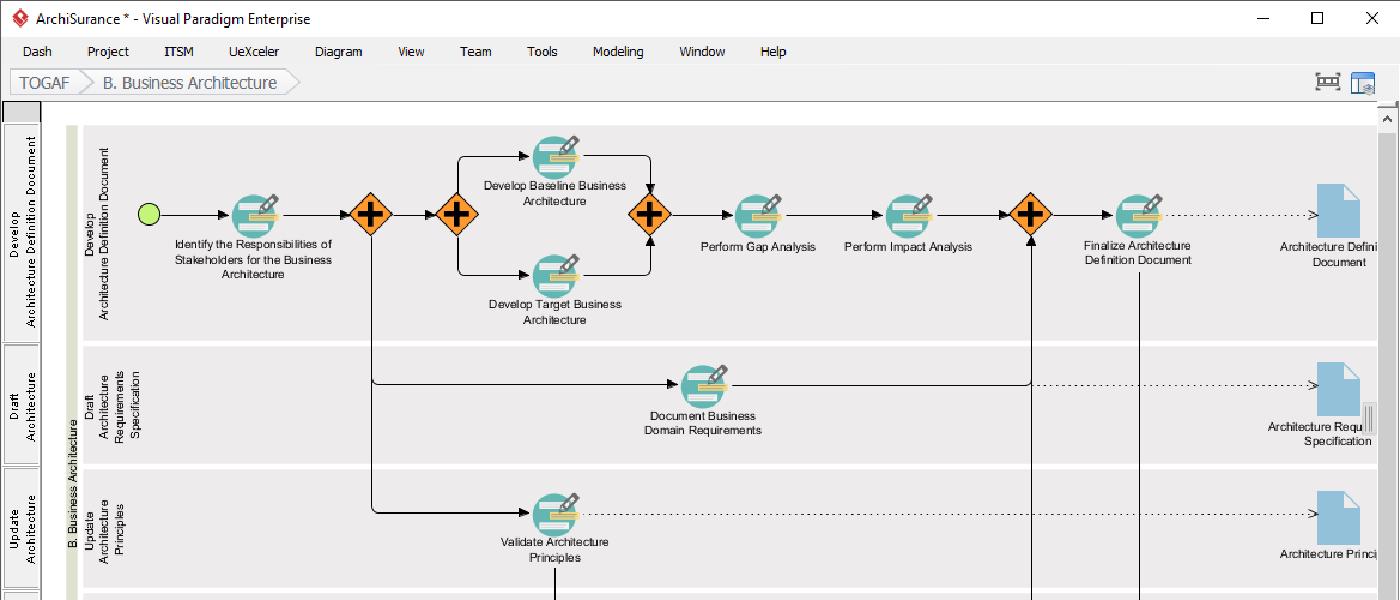Switch to the Draft Architecture side tab
1400x600 pixels.
[22, 400]
